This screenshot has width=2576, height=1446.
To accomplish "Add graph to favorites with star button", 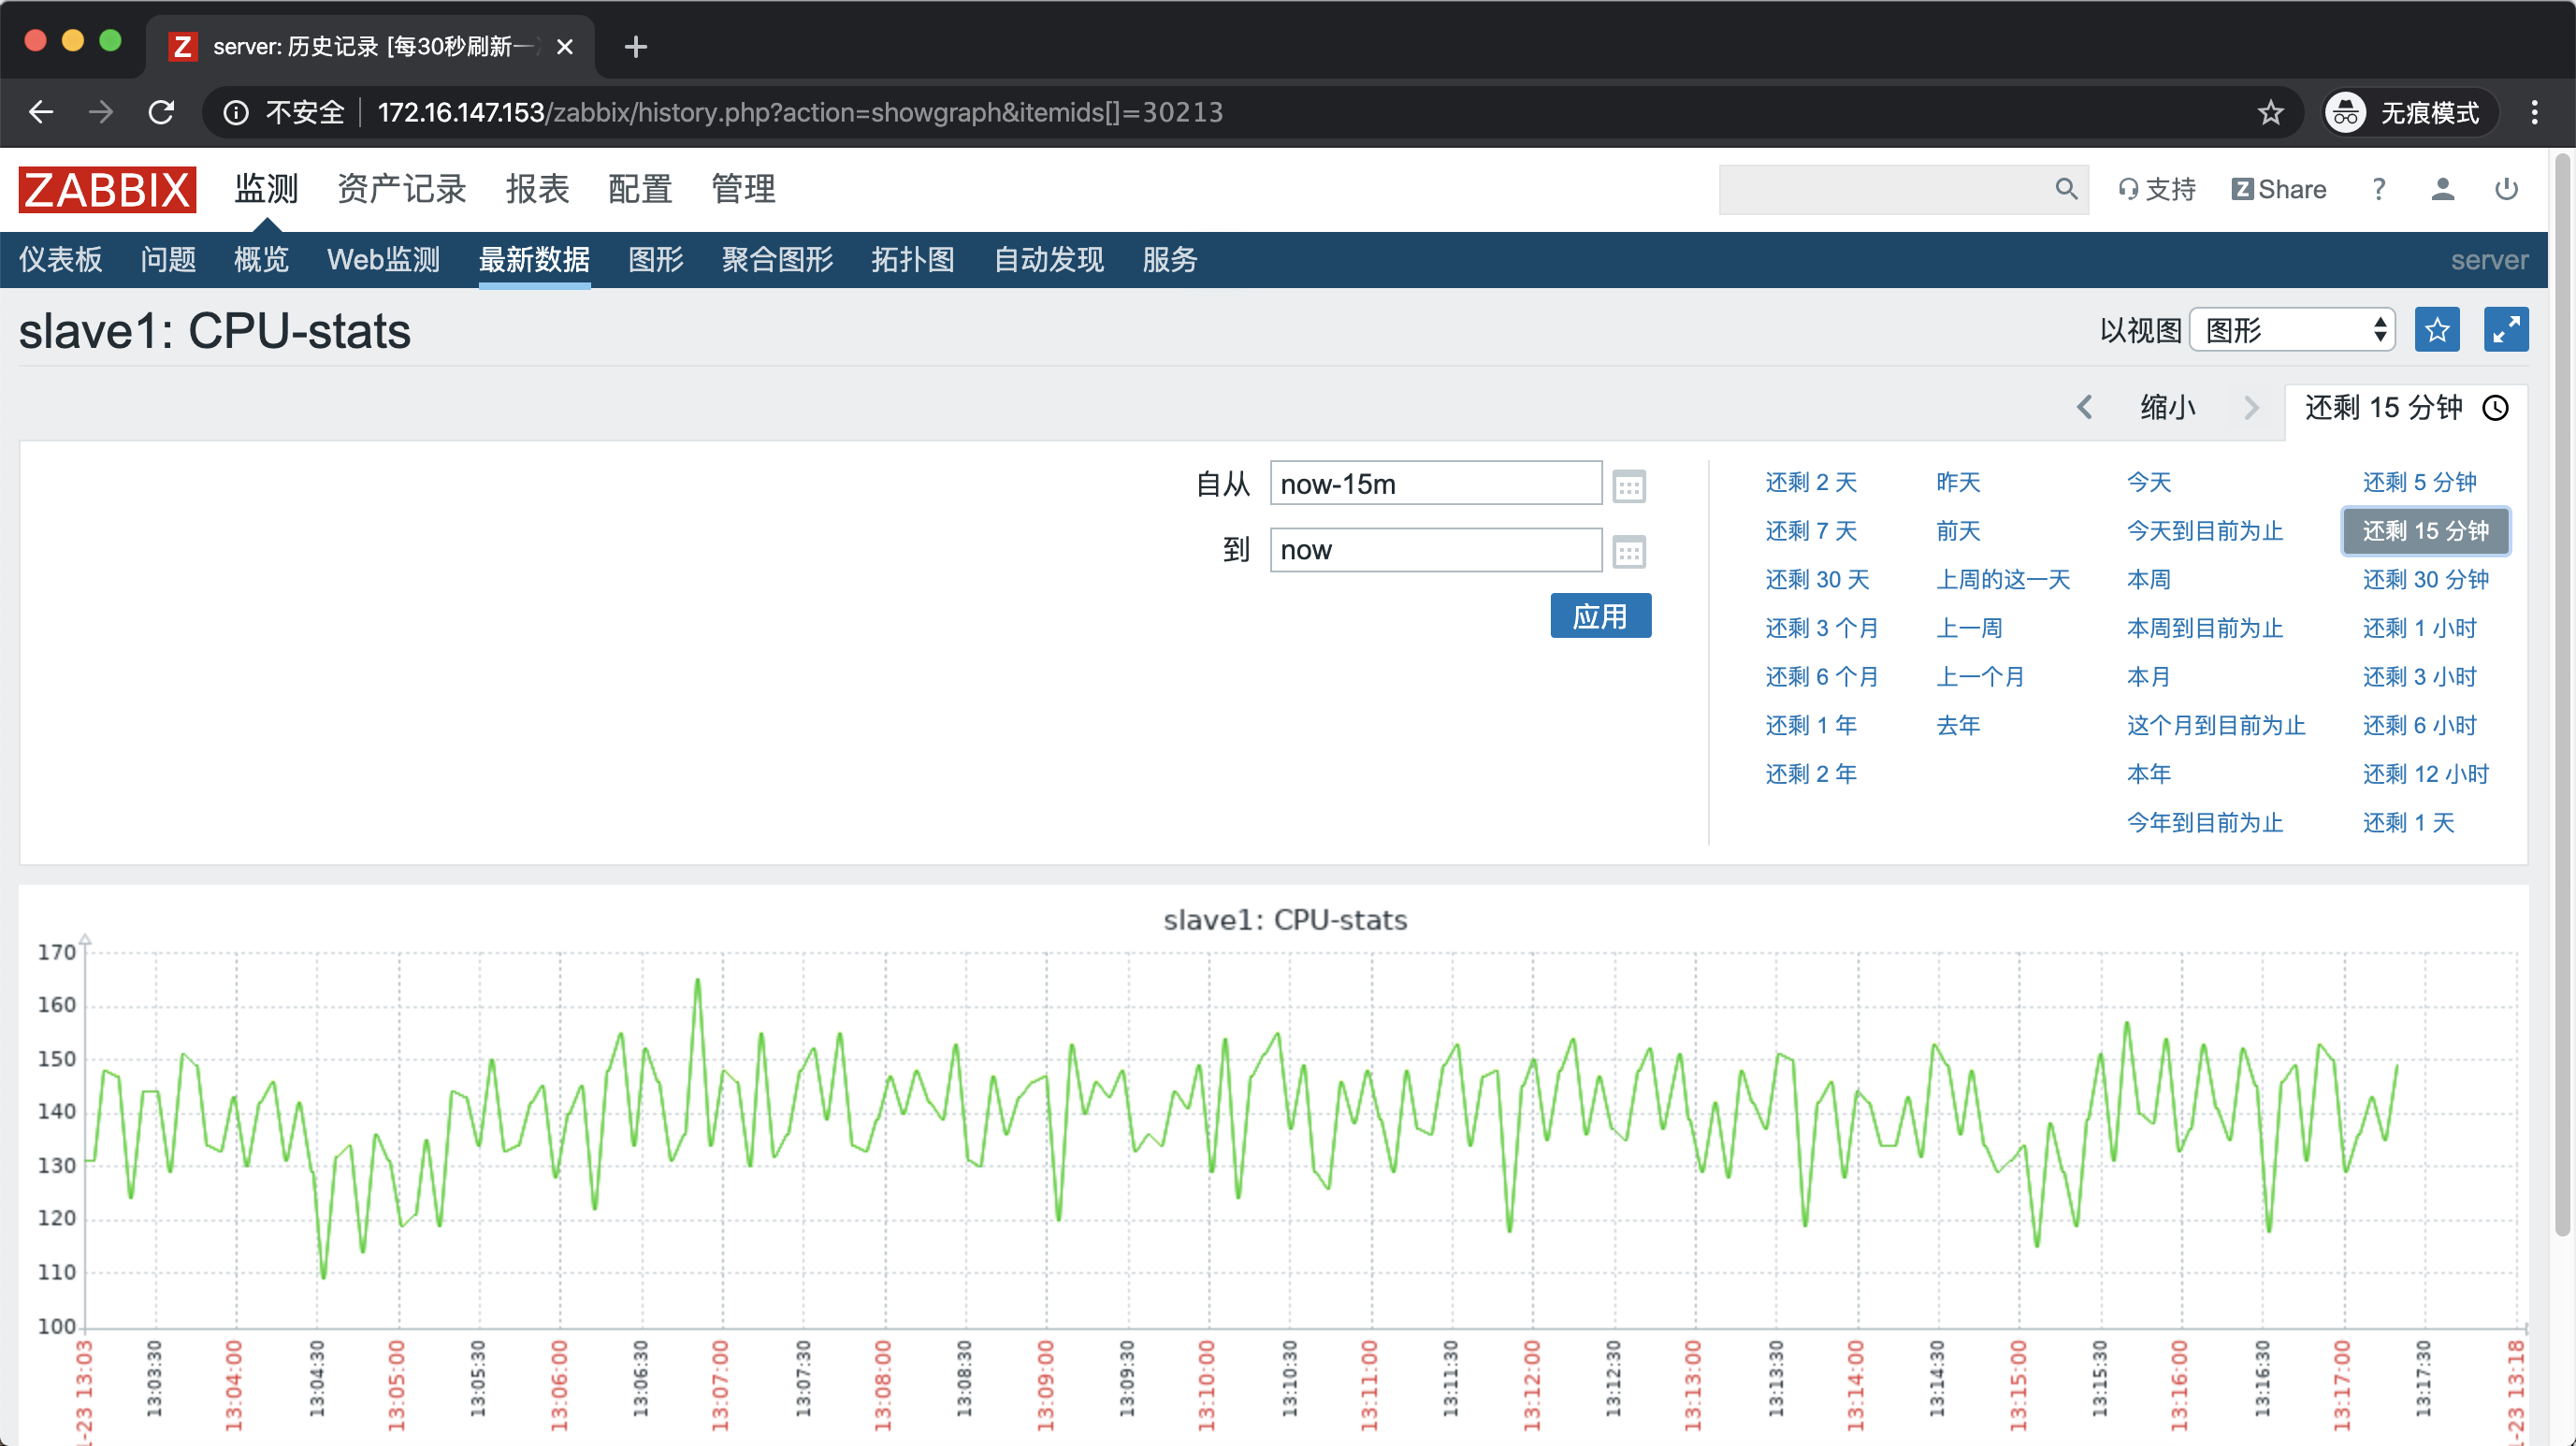I will point(2436,330).
